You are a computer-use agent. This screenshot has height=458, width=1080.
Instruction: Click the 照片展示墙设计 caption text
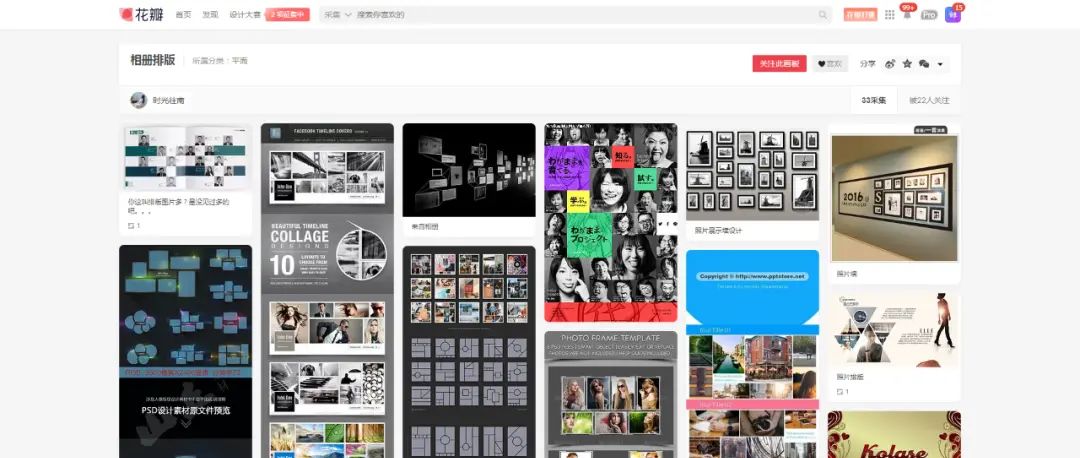[x=718, y=231]
